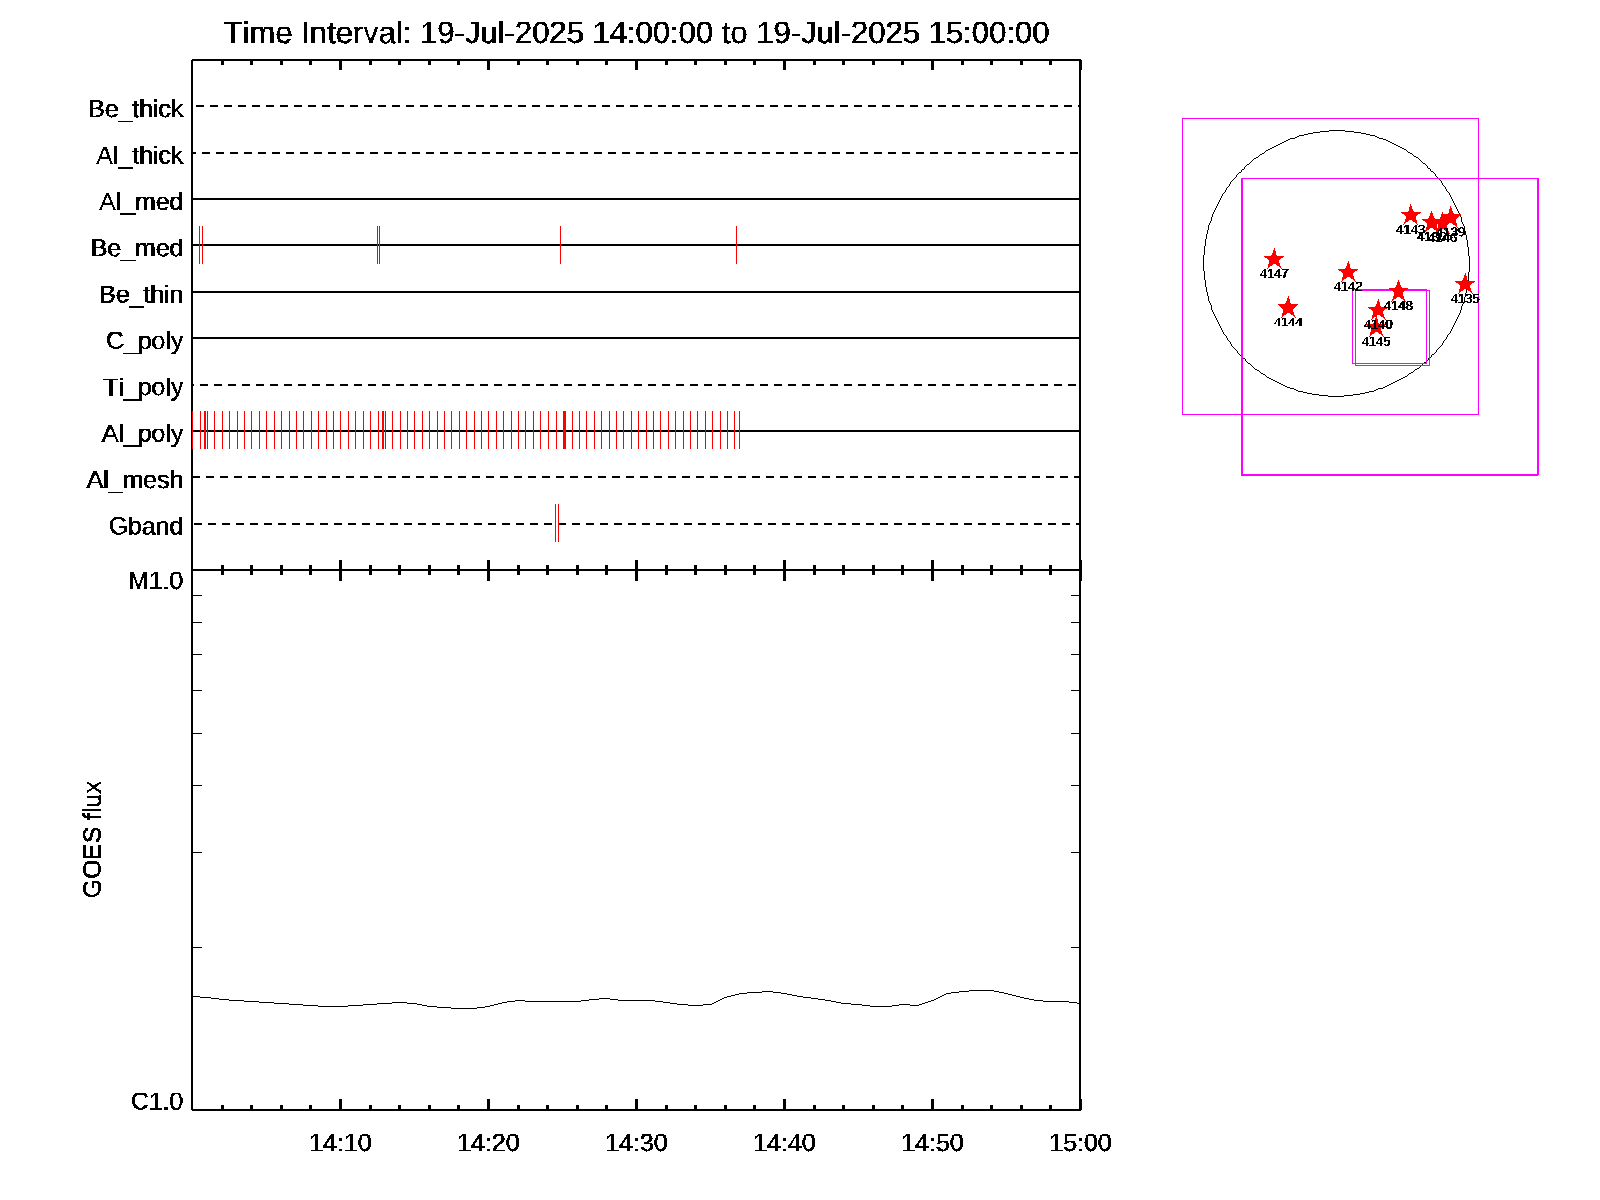Click the Be_thick filter row label
The width and height of the screenshot is (1600, 1200).
[x=136, y=109]
